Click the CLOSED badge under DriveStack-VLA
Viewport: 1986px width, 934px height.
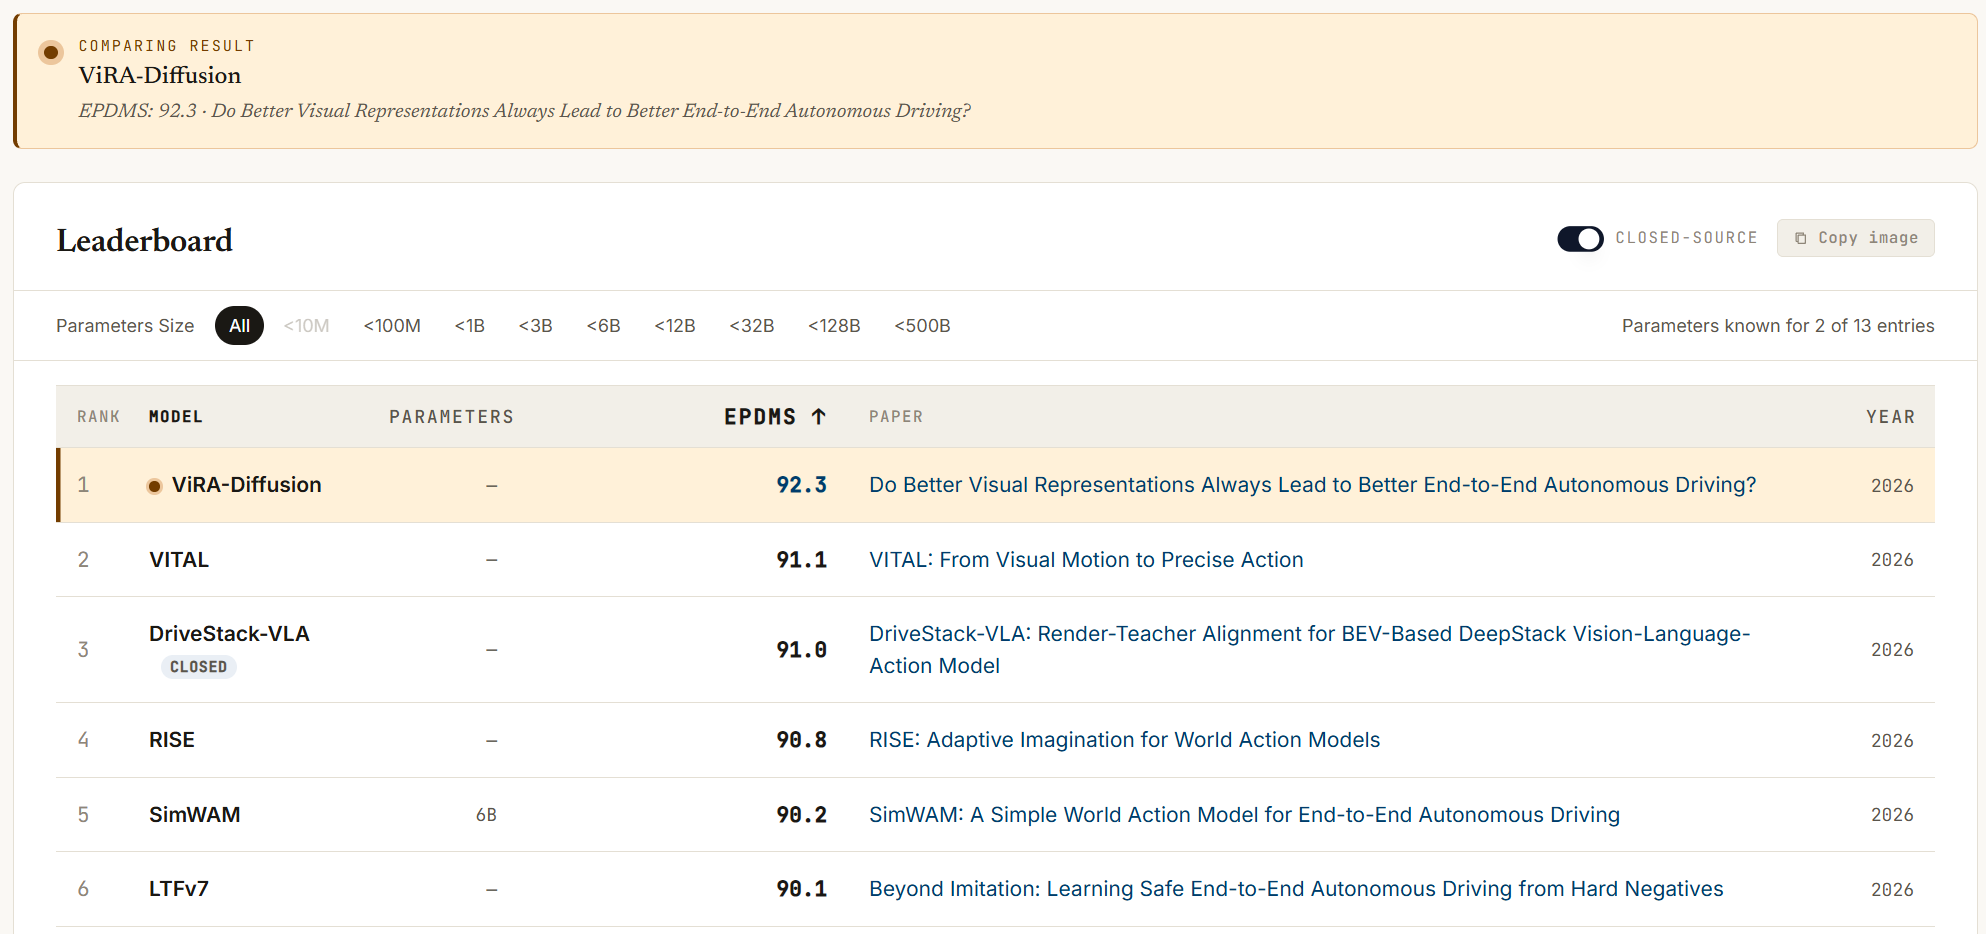[198, 667]
